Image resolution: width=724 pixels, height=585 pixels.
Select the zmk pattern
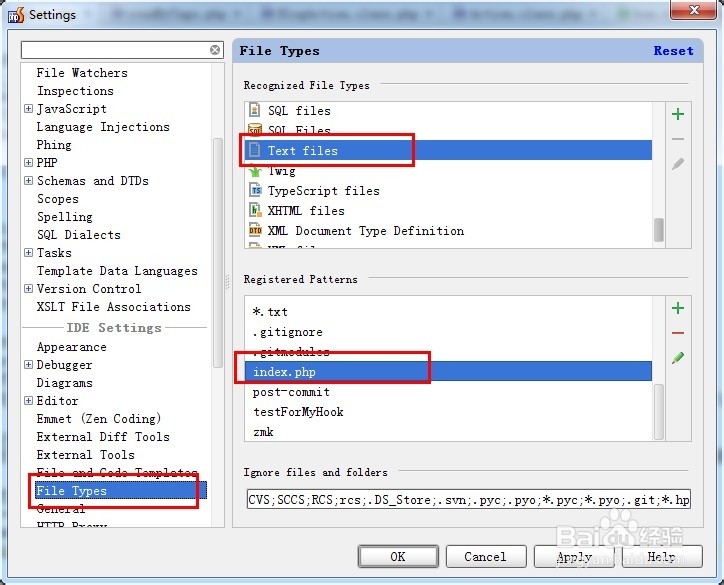coord(448,432)
